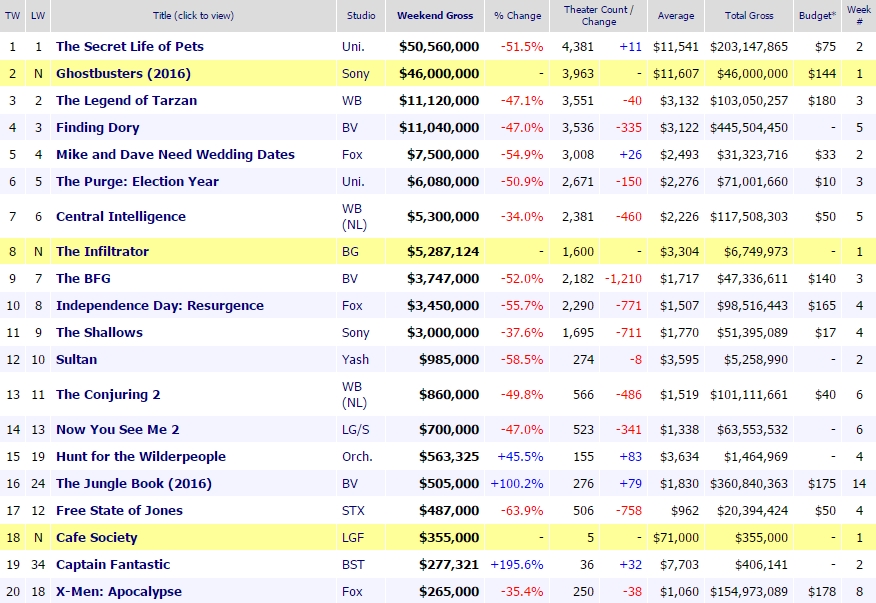Click Yash studio in Sultan row
876x603 pixels.
(355, 359)
